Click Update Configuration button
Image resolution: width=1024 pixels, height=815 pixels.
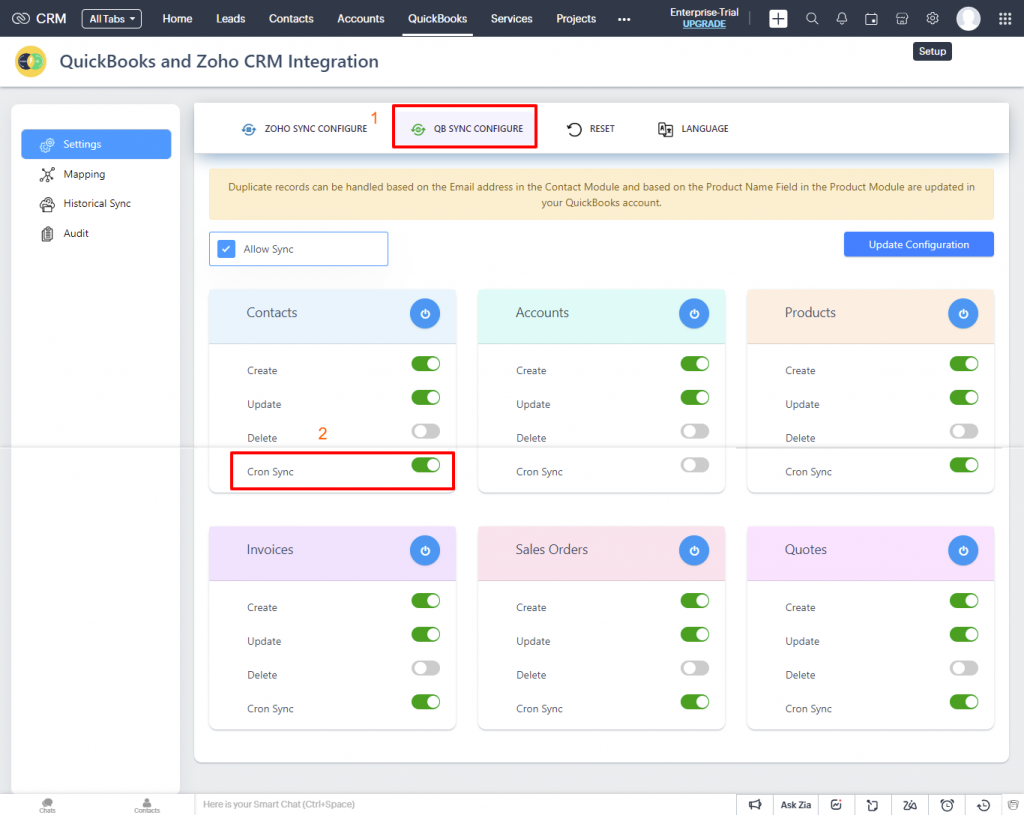click(x=918, y=244)
